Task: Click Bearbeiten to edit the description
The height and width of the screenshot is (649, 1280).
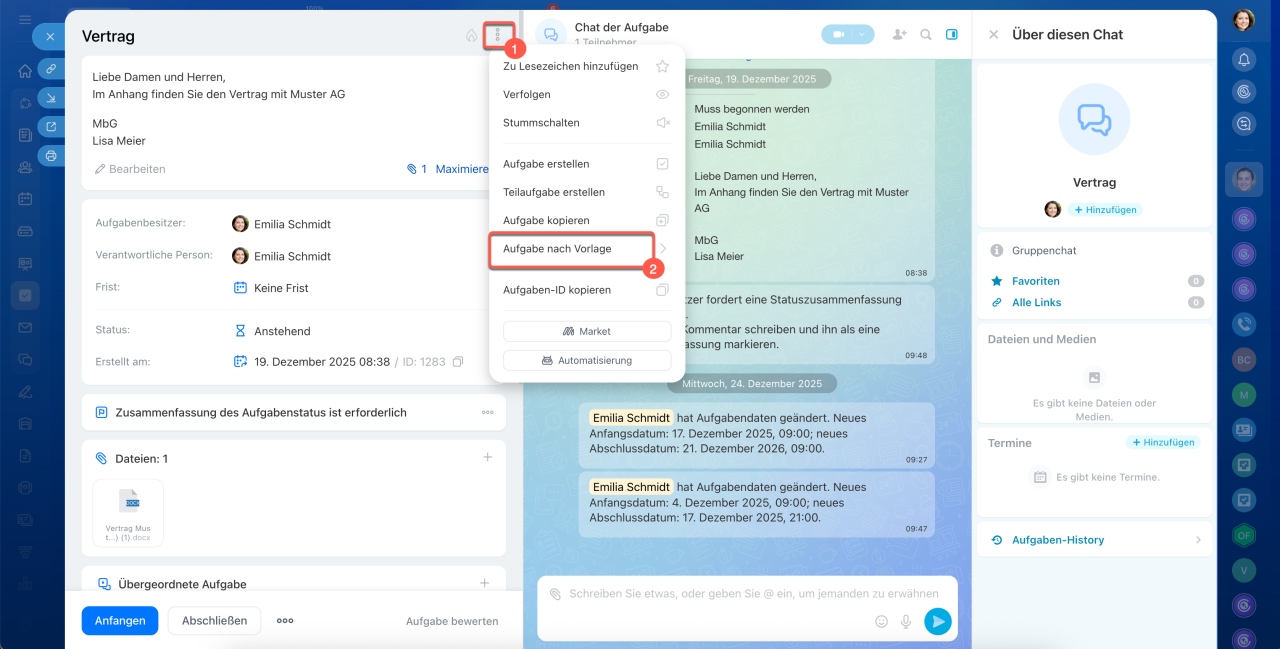Action: pos(130,169)
